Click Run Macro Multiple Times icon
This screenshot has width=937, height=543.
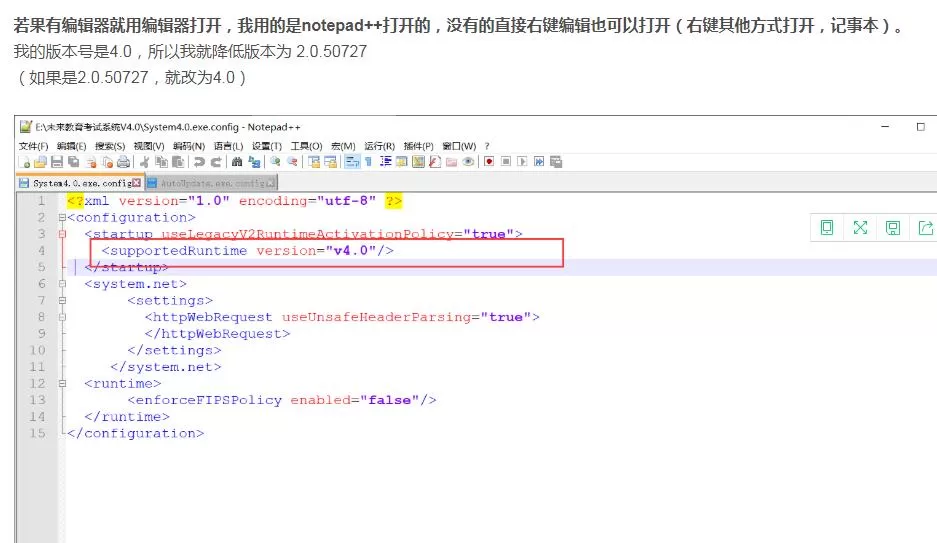(x=539, y=162)
